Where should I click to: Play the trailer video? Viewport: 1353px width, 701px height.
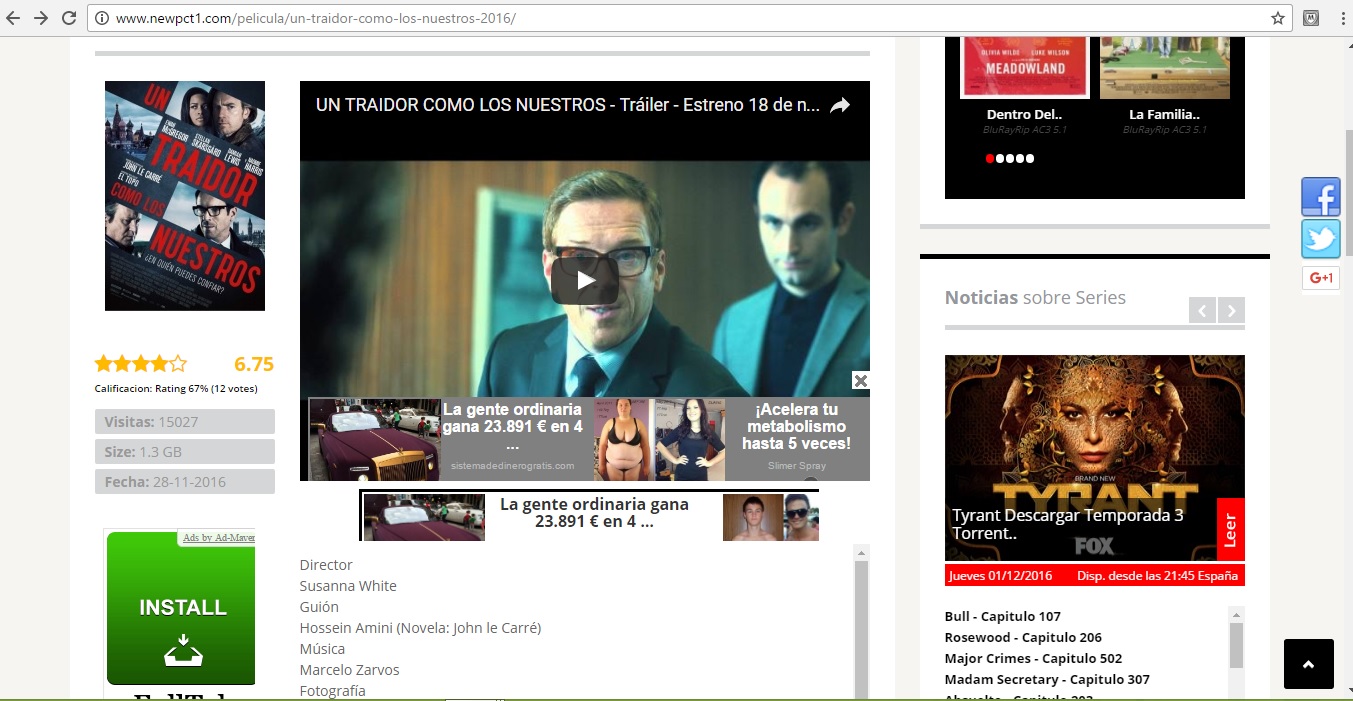(585, 281)
